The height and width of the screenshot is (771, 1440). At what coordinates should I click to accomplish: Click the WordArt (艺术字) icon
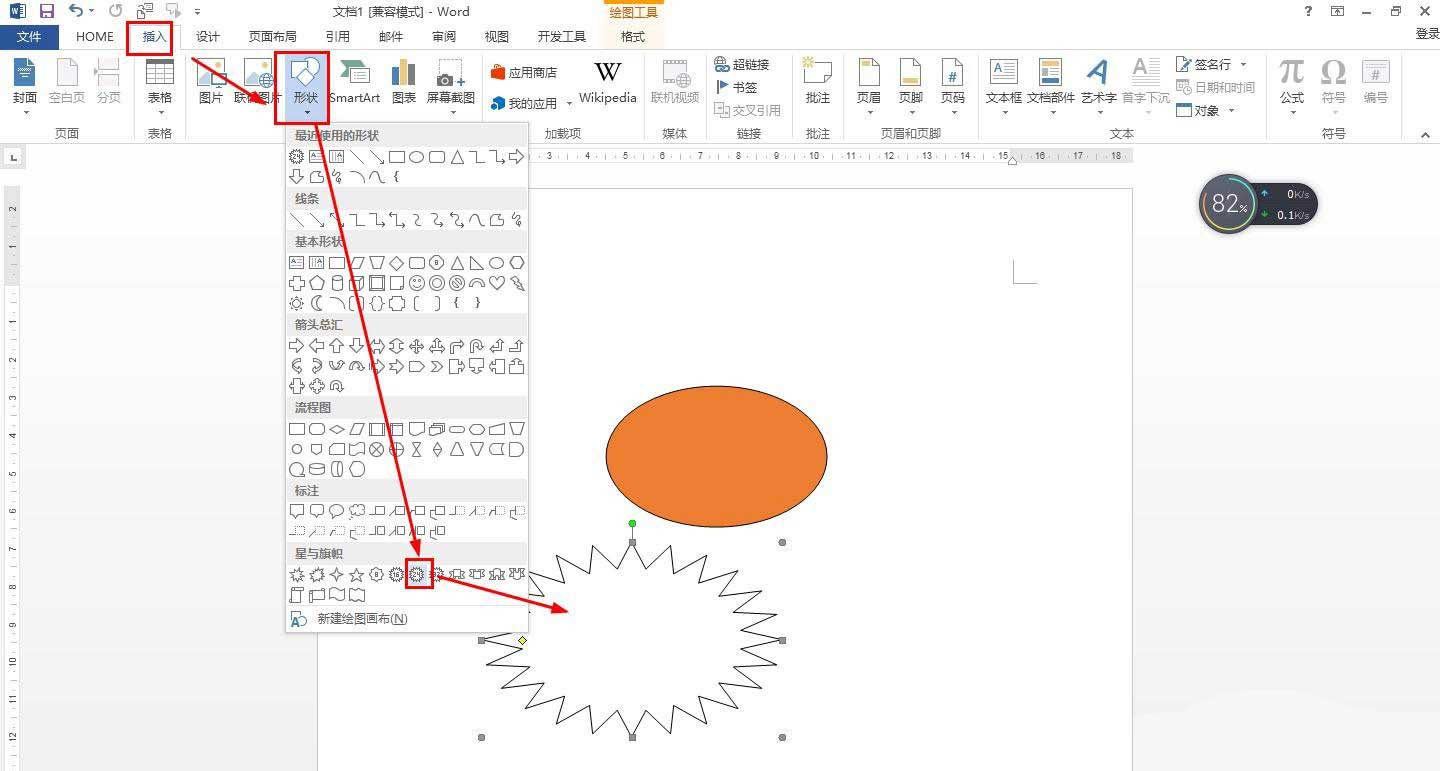1098,82
